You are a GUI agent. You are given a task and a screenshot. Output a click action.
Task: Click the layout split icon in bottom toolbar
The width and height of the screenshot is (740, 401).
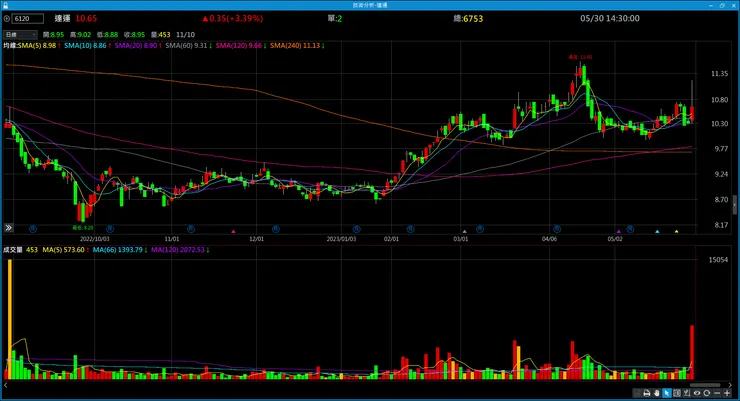(677, 393)
